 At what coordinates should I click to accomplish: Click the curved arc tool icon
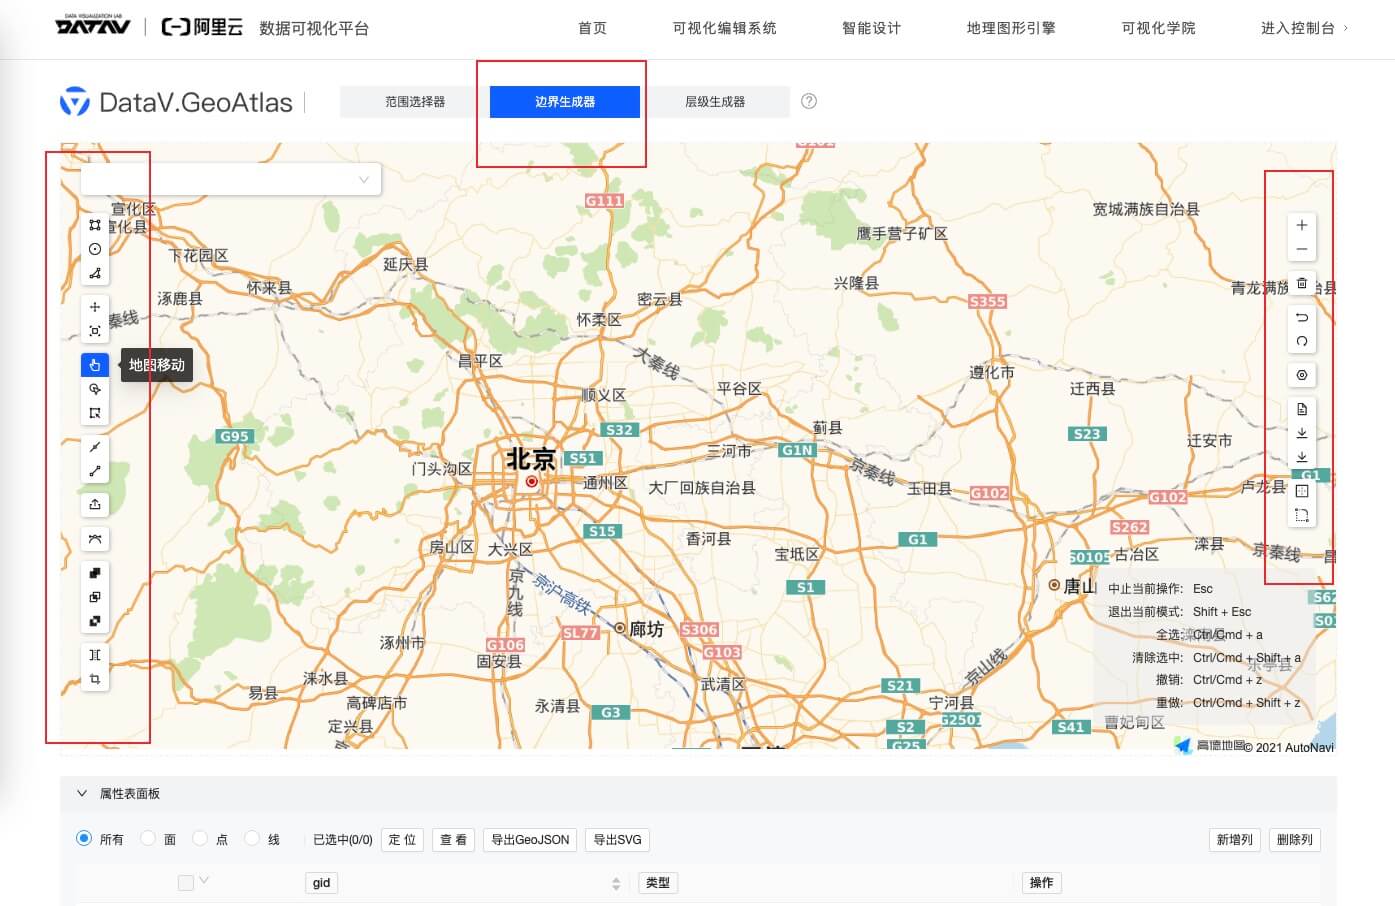tap(95, 539)
